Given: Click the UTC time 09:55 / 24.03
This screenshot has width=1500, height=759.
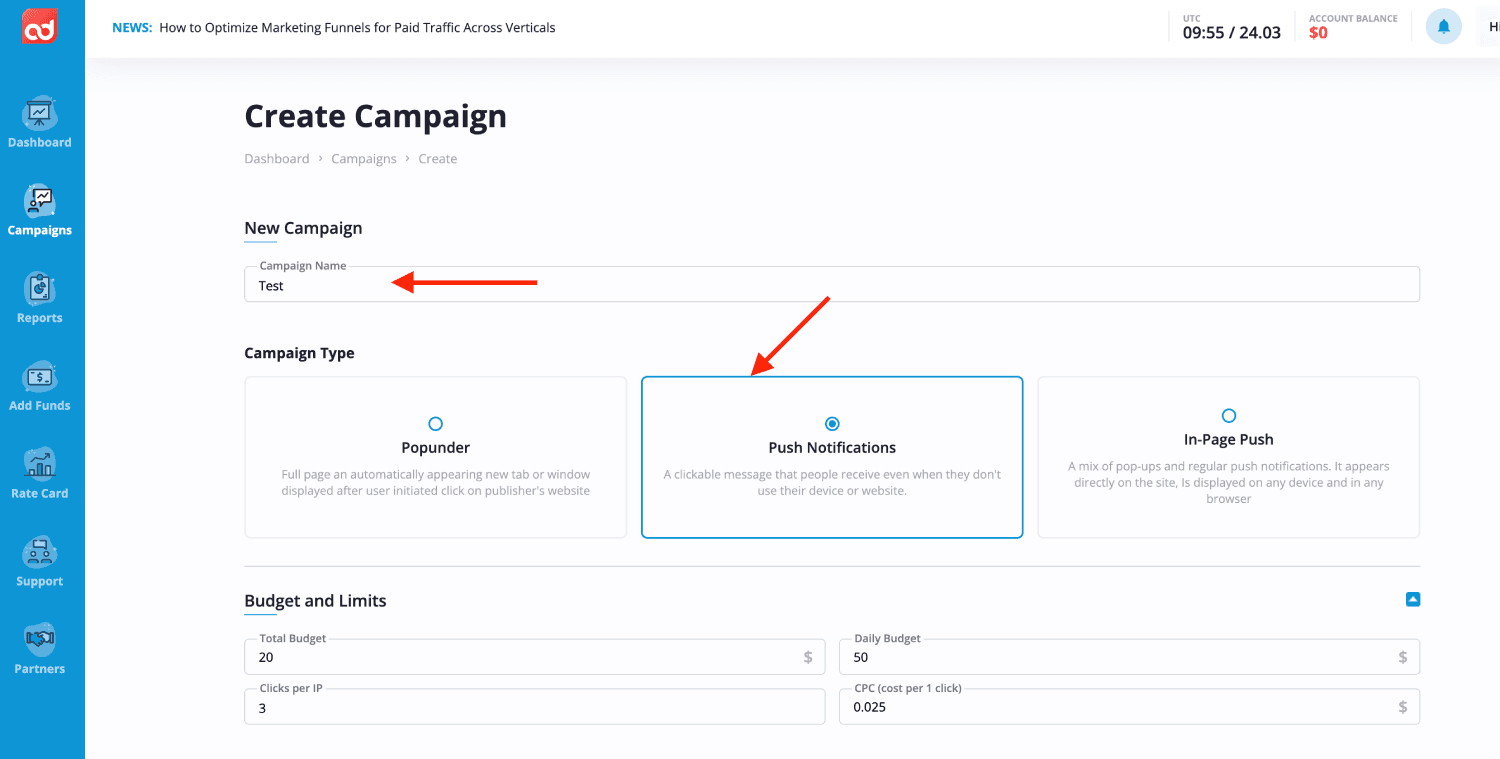Looking at the screenshot, I should click(1232, 33).
